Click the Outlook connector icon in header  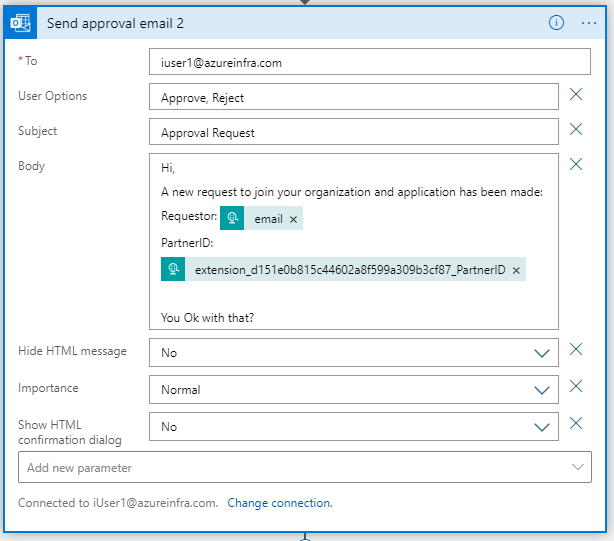pos(20,23)
